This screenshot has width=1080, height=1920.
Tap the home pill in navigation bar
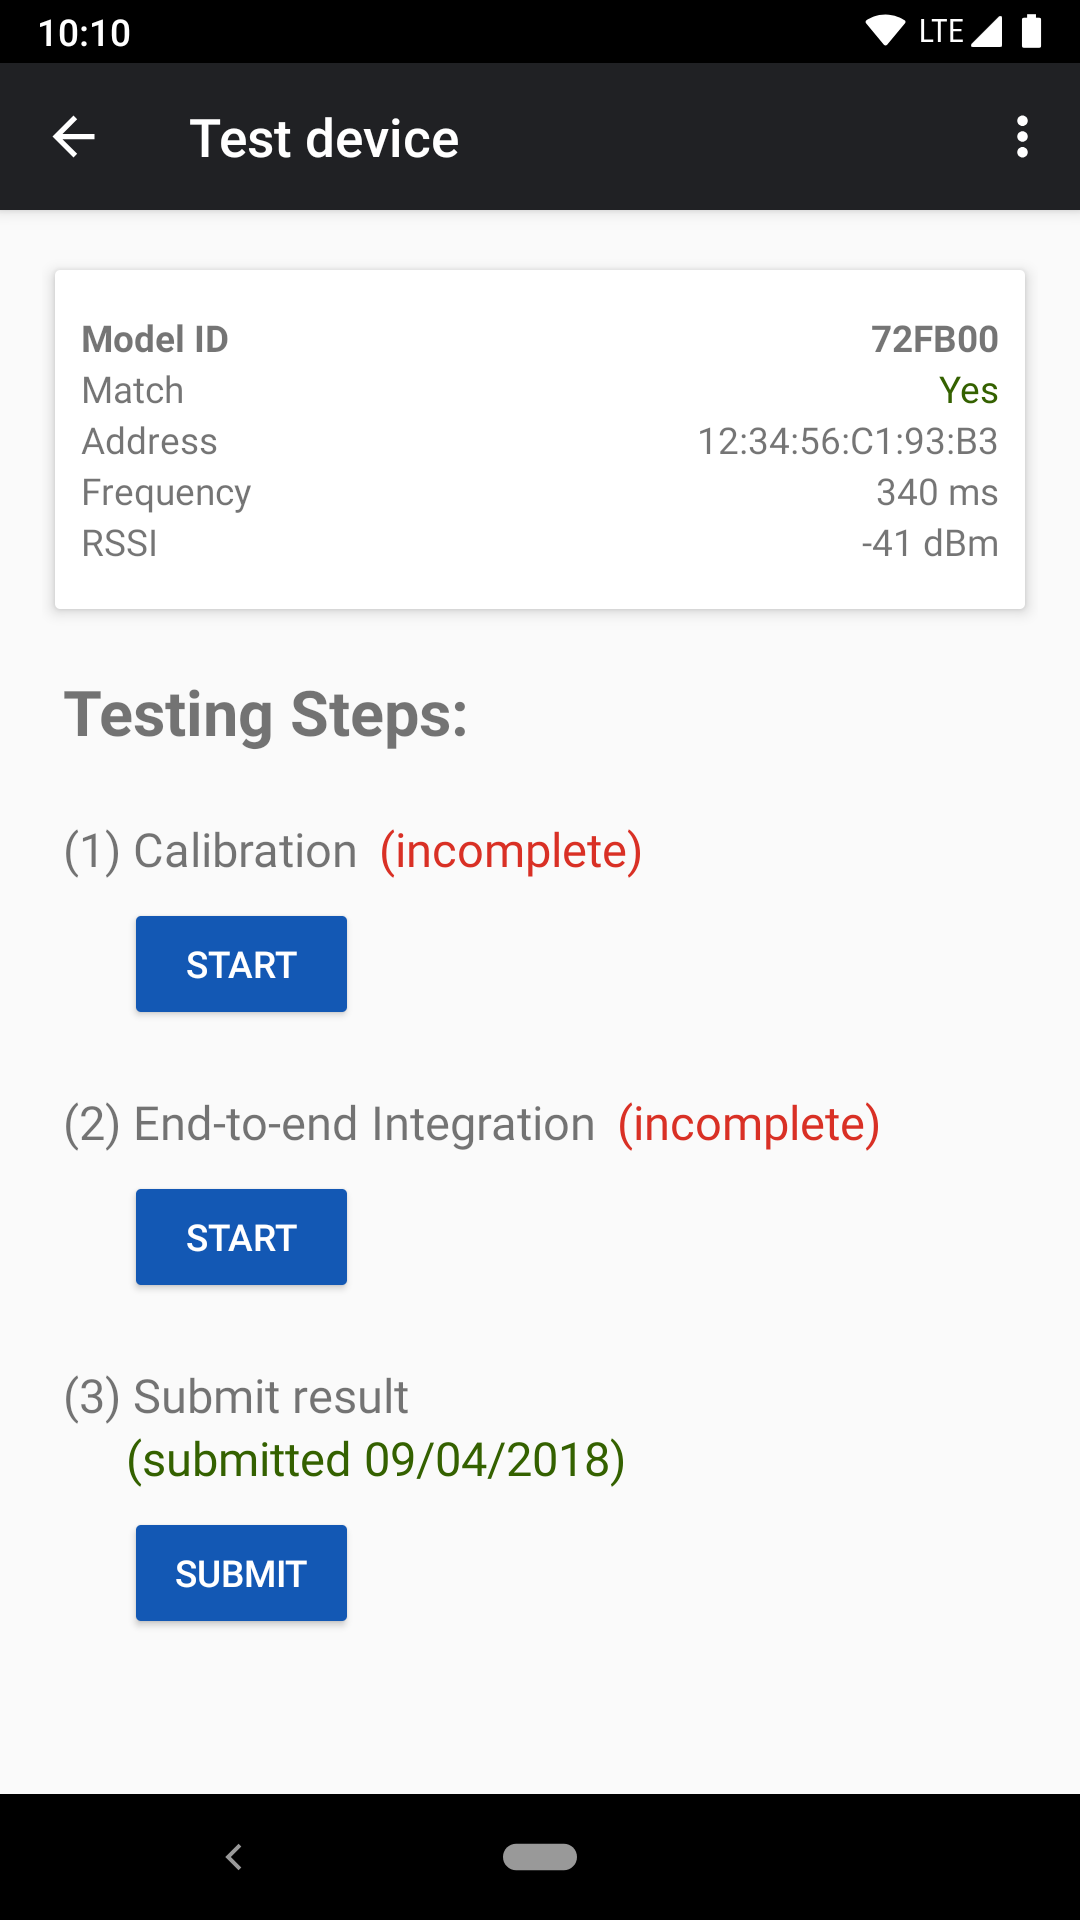pyautogui.click(x=540, y=1857)
